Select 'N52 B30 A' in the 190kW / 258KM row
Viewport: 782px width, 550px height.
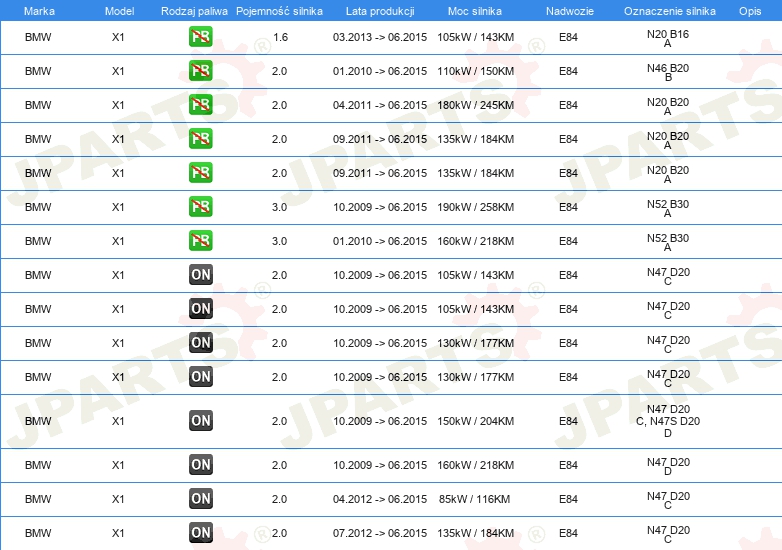coord(668,208)
